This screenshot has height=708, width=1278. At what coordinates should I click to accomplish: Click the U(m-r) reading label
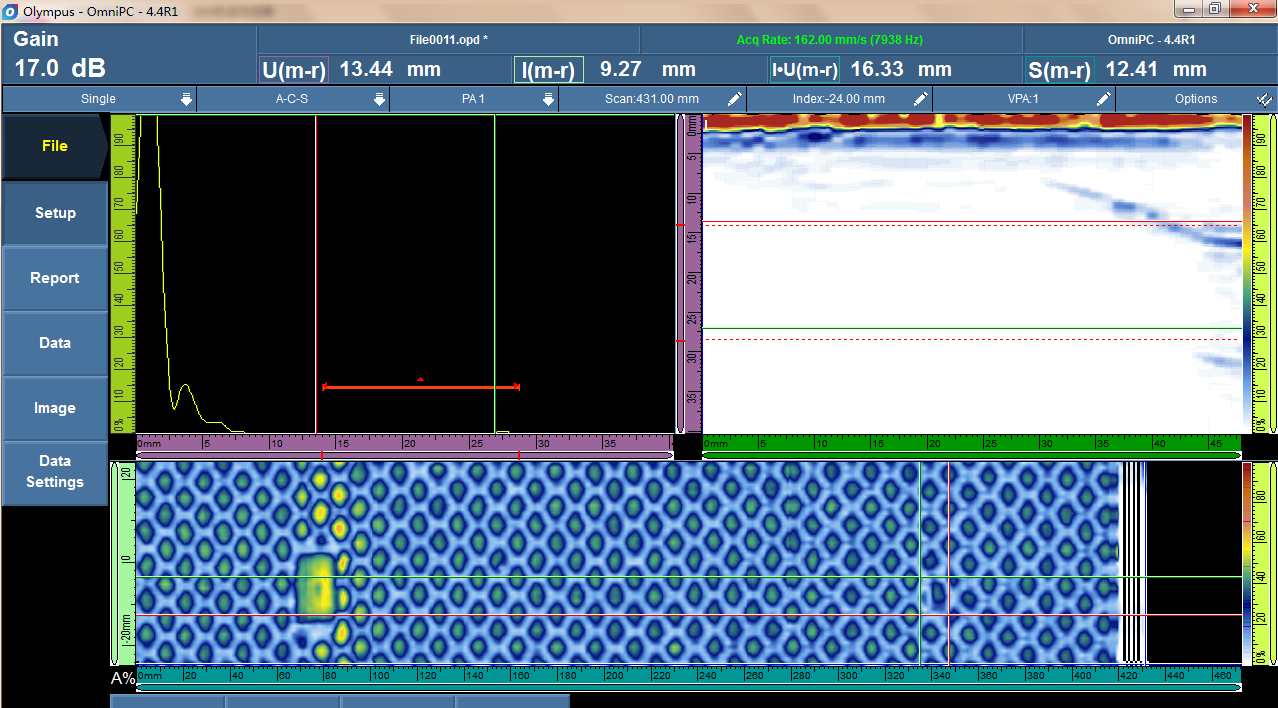pos(293,70)
